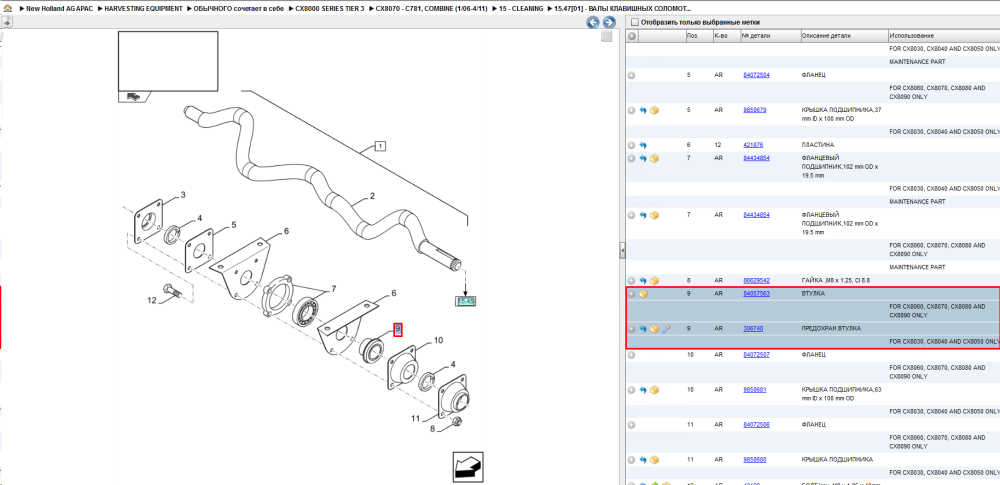Show replacement arrow for part 9858679

pyautogui.click(x=643, y=110)
